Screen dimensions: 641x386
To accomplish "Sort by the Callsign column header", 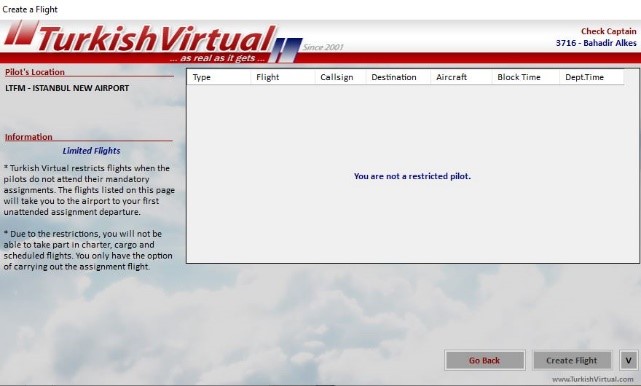I will 340,77.
